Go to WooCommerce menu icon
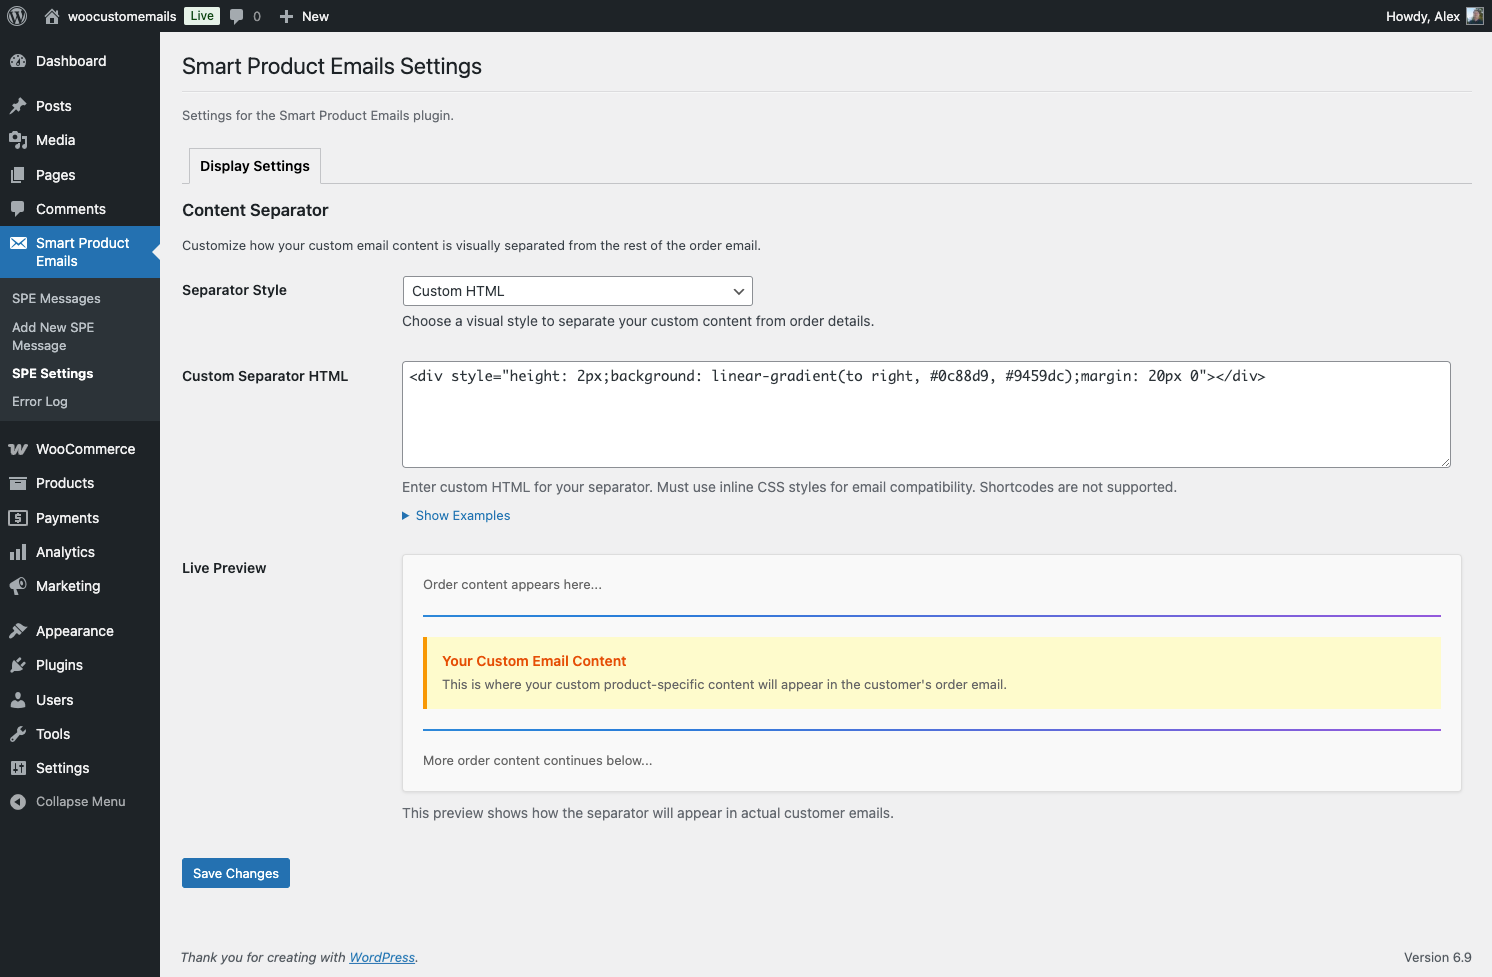This screenshot has width=1492, height=977. (18, 449)
